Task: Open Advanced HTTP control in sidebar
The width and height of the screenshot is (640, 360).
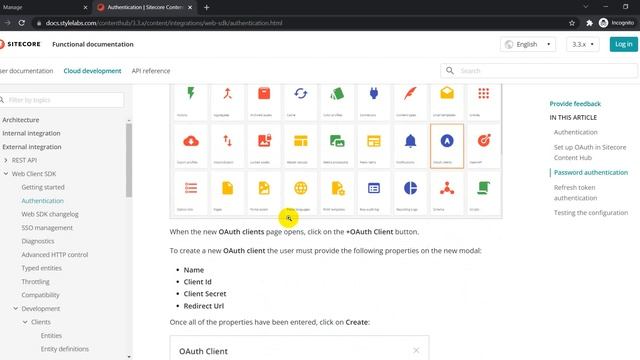Action: coord(55,255)
